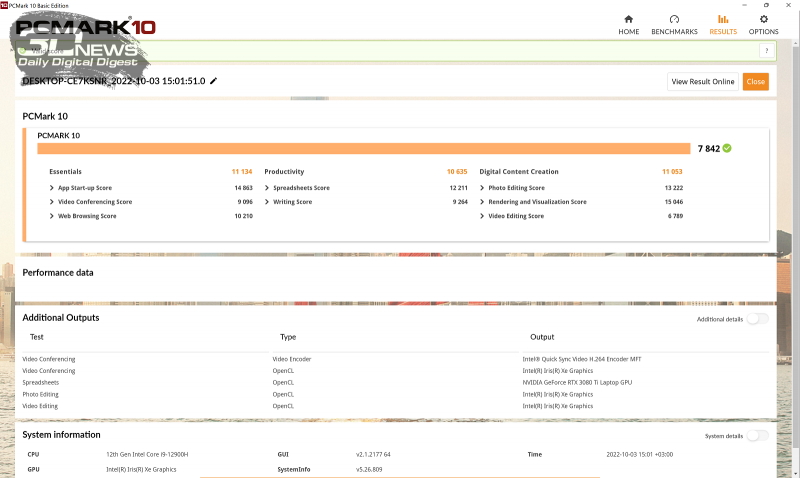The height and width of the screenshot is (478, 800).
Task: Toggle the Additional details switch
Action: (757, 319)
